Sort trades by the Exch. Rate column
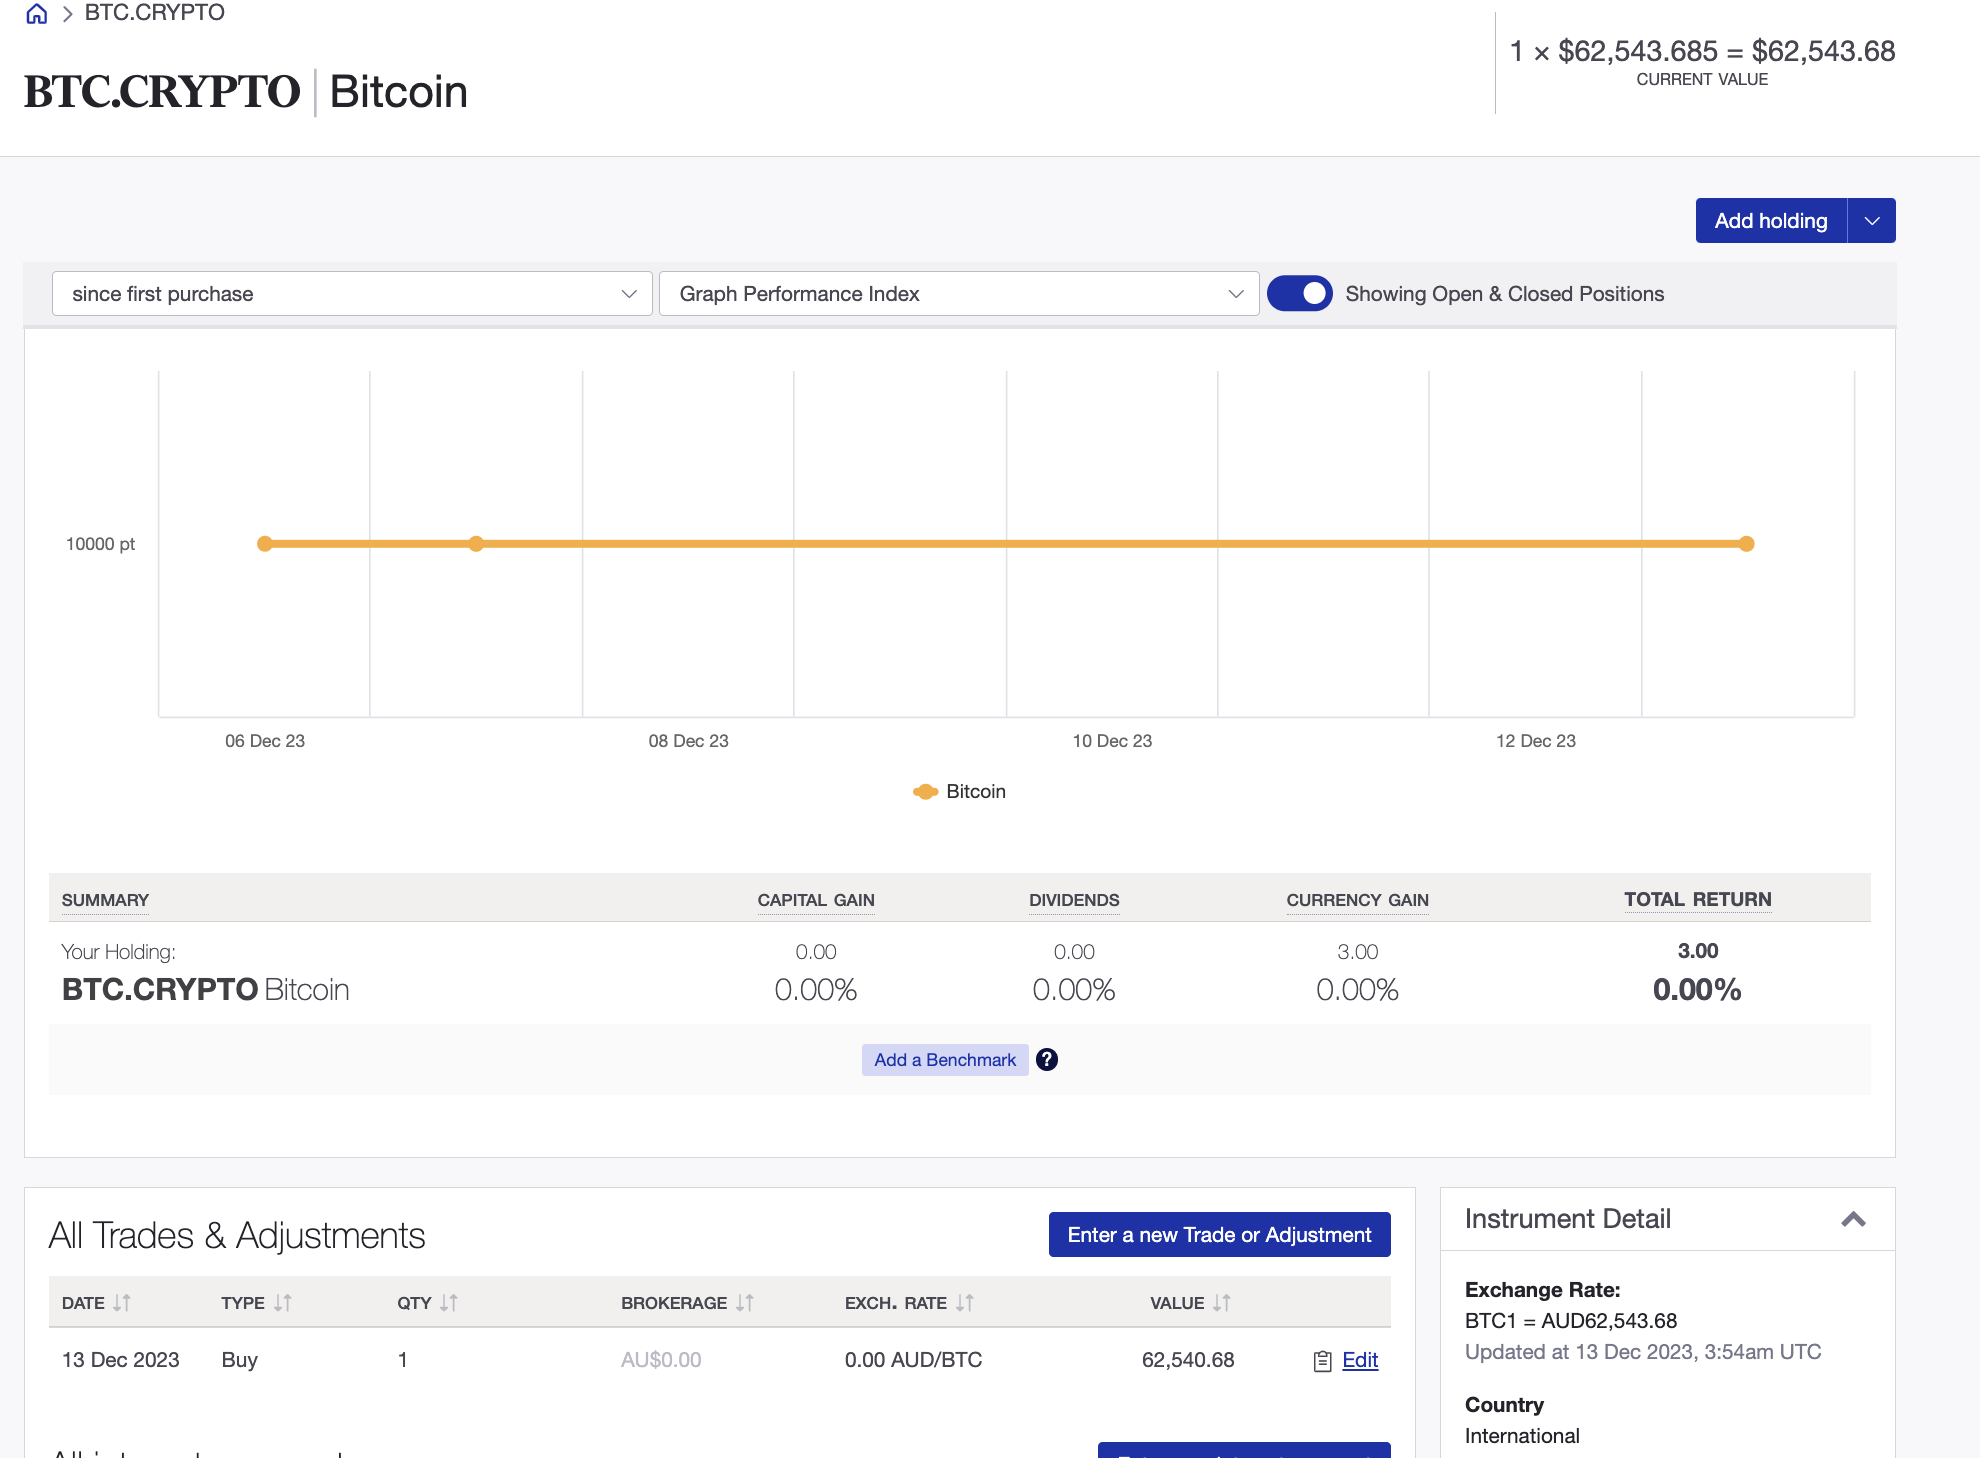The height and width of the screenshot is (1458, 1980). [964, 1302]
